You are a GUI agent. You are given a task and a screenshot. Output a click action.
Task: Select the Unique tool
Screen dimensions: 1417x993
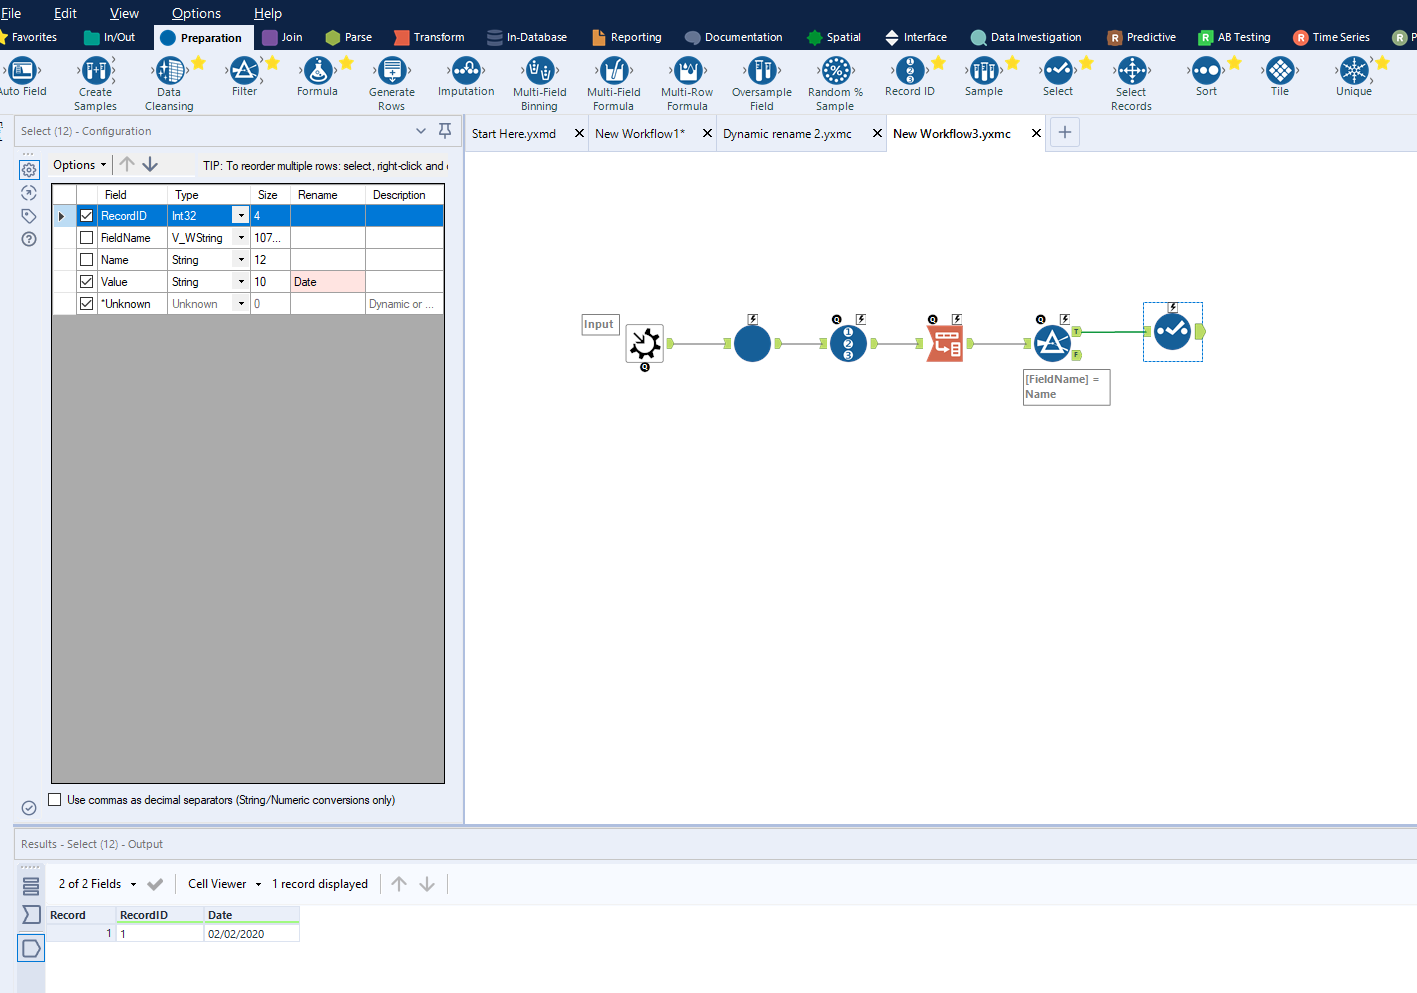pyautogui.click(x=1353, y=73)
